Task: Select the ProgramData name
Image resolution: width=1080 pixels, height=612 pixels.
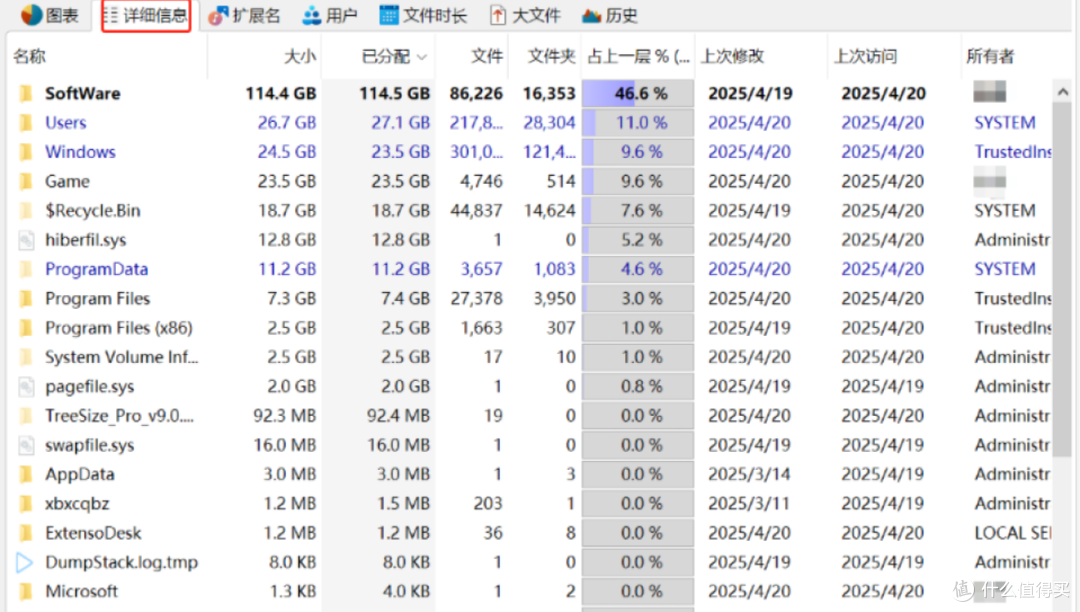Action: tap(96, 269)
